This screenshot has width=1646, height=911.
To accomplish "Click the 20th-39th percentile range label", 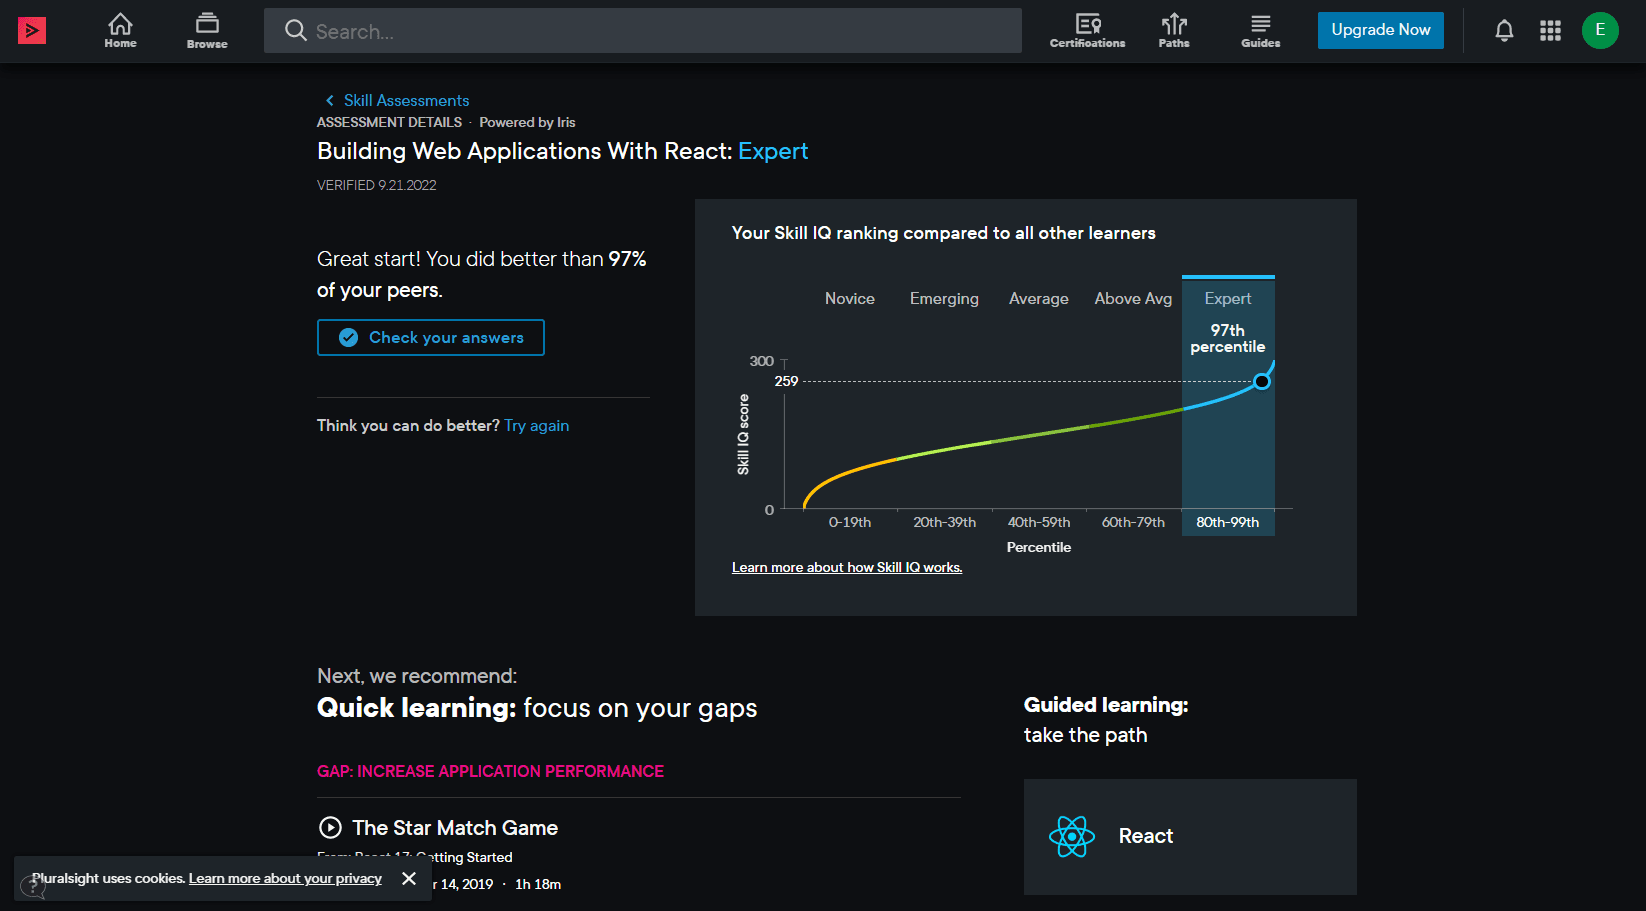I will 944,522.
